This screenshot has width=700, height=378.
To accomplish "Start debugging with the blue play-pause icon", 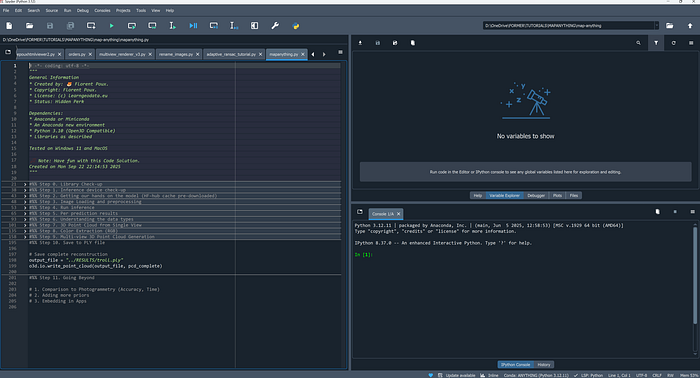I will (193, 26).
